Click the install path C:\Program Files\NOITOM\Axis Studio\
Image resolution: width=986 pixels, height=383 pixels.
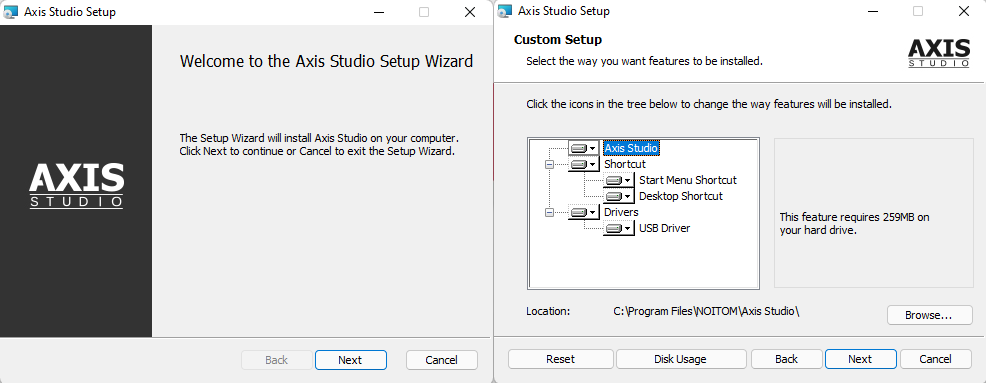point(706,311)
